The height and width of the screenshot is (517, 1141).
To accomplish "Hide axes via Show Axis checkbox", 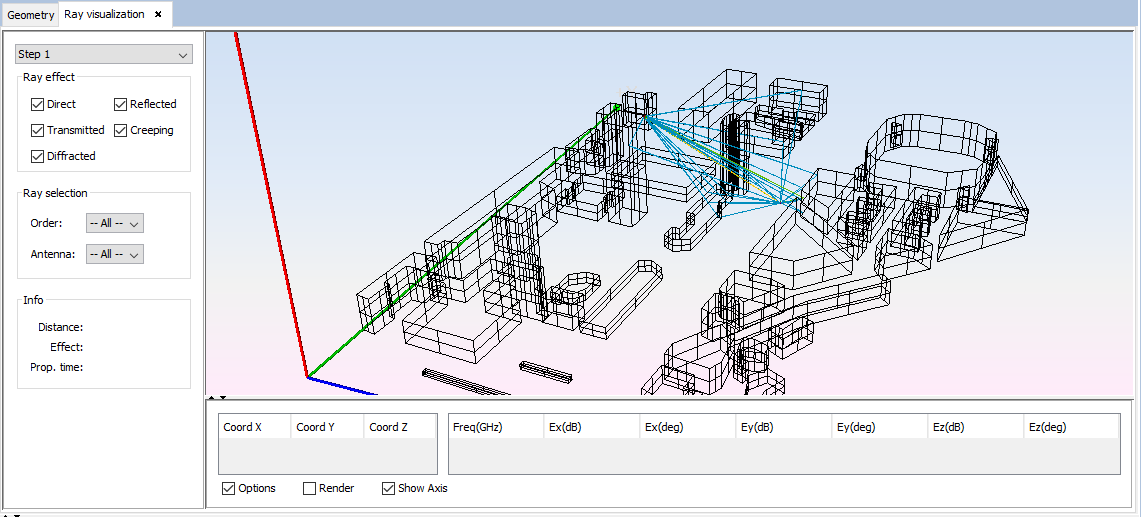I will pos(389,488).
